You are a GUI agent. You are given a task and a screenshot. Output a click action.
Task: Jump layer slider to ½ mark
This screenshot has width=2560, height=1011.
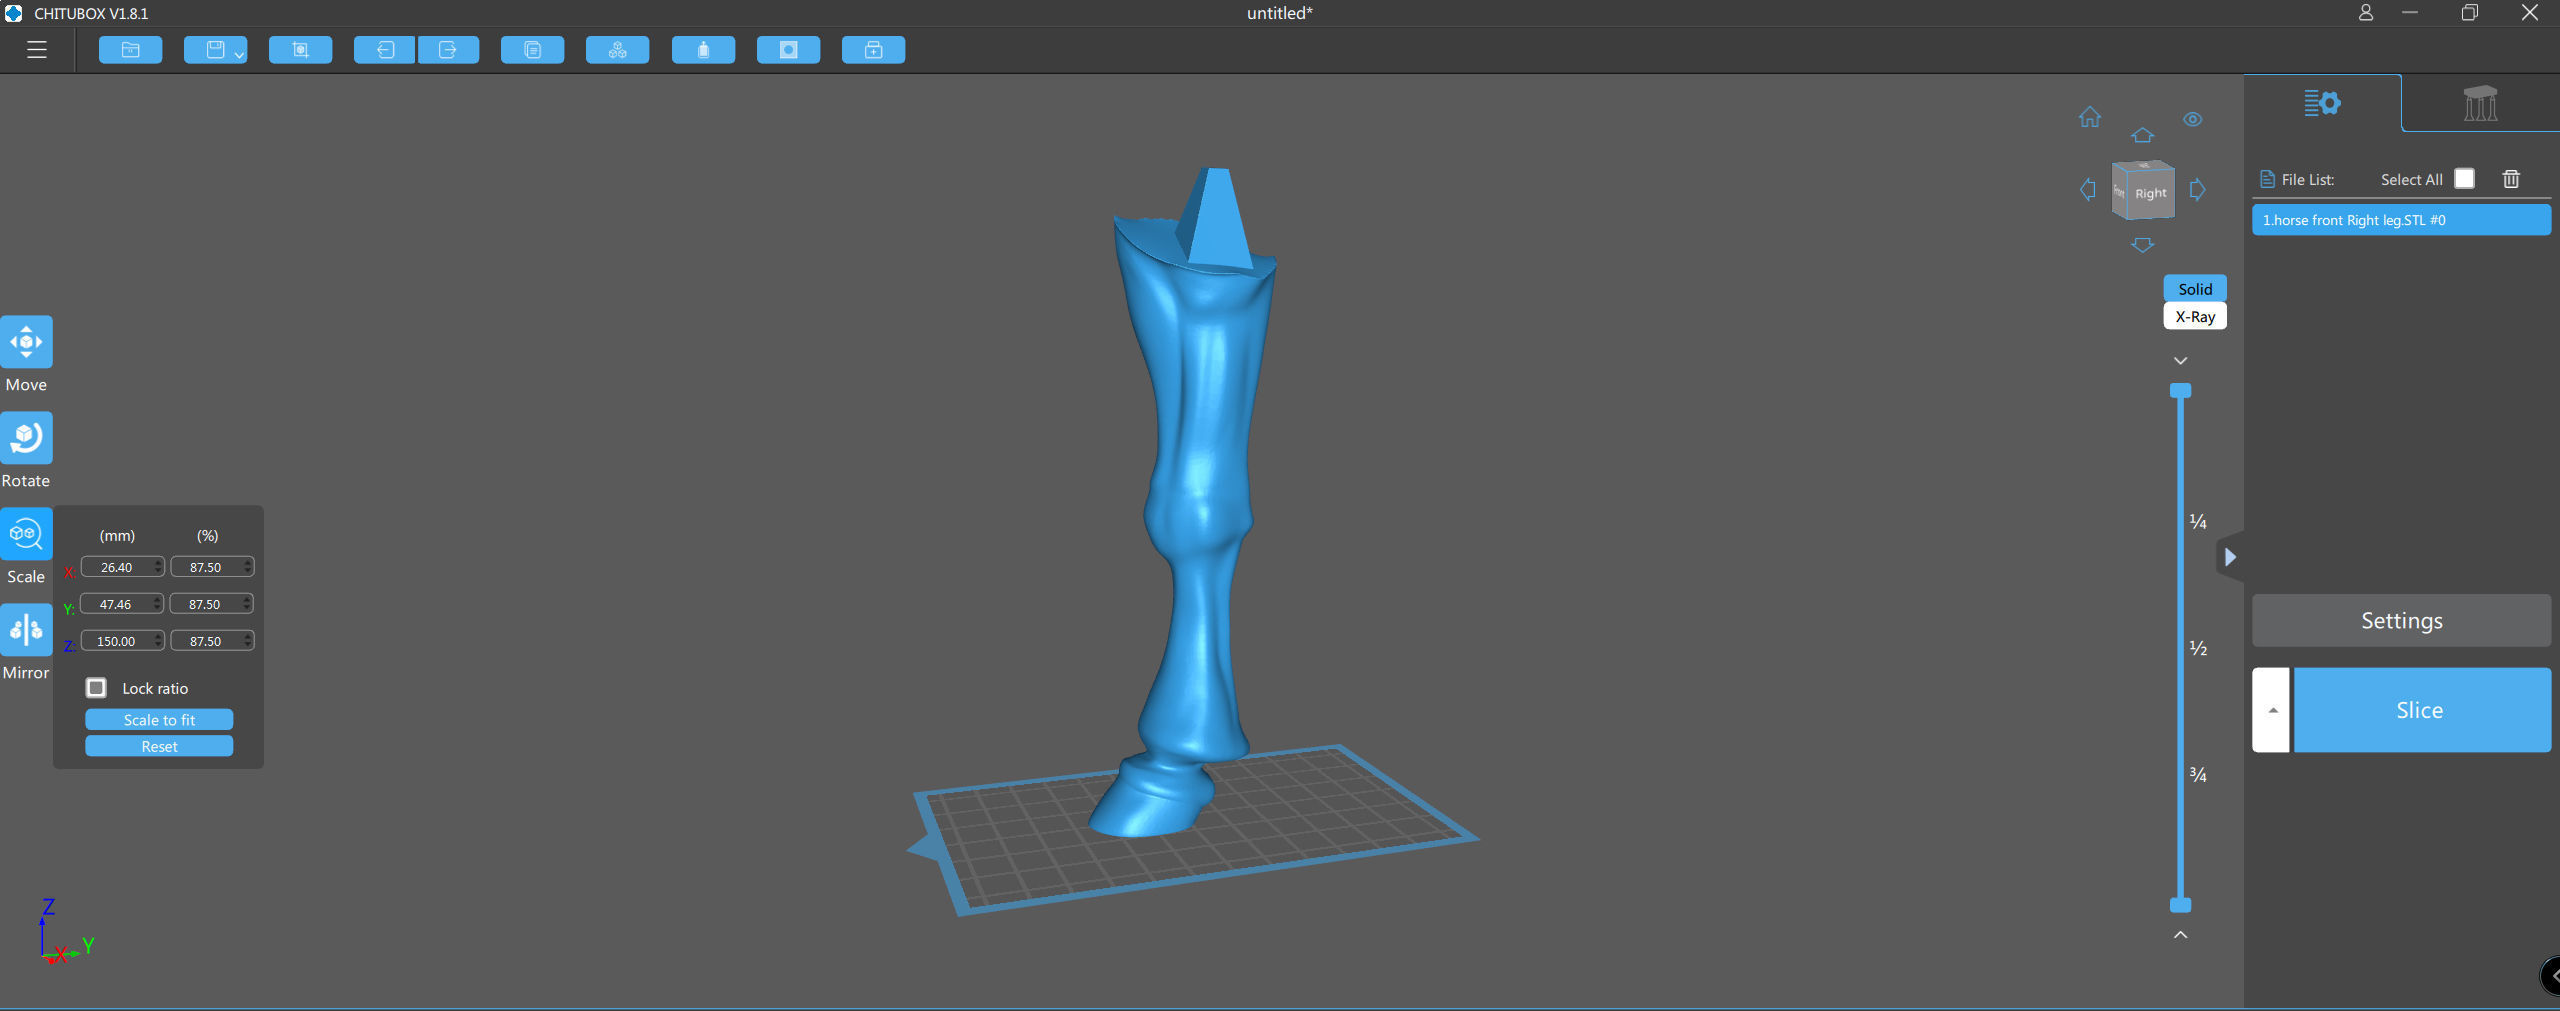click(x=2198, y=648)
